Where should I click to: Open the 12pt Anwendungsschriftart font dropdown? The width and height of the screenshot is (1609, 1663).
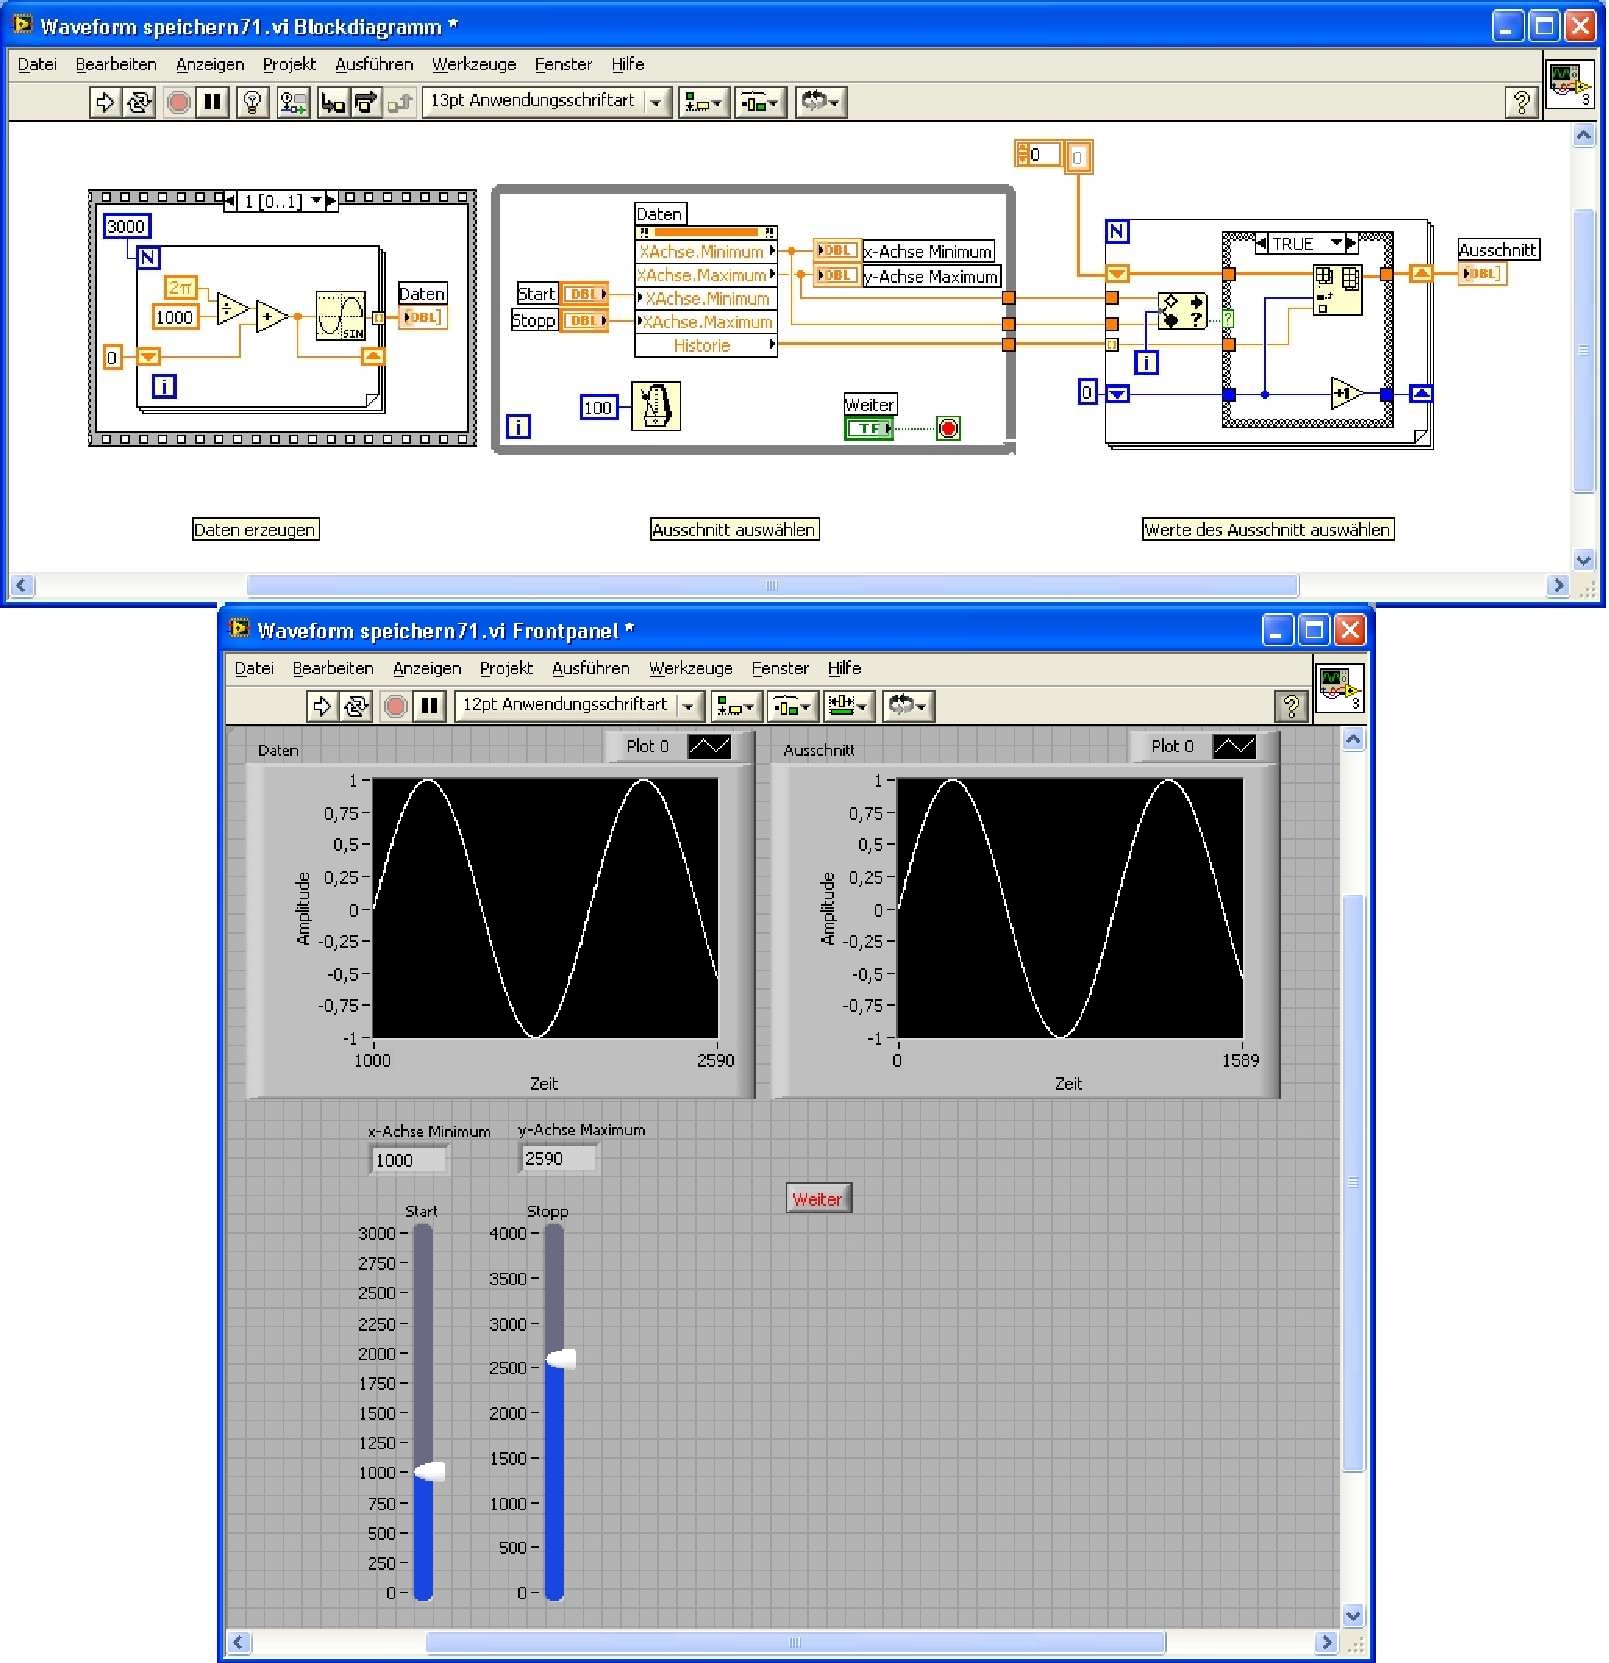(578, 706)
